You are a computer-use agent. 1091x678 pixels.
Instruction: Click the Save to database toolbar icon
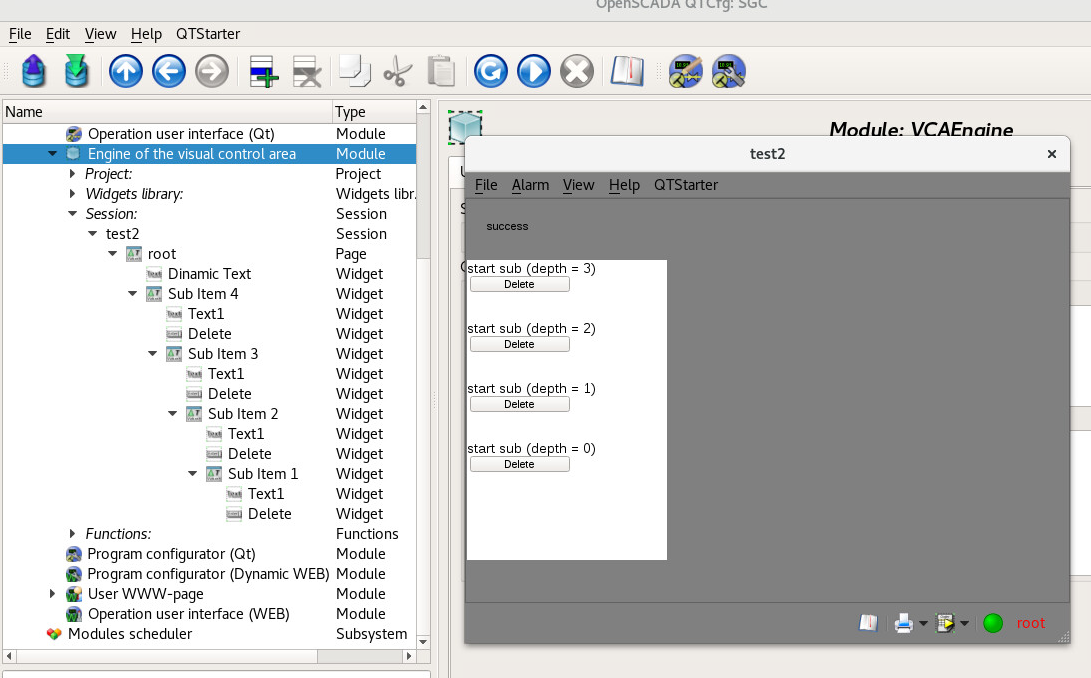[x=78, y=72]
